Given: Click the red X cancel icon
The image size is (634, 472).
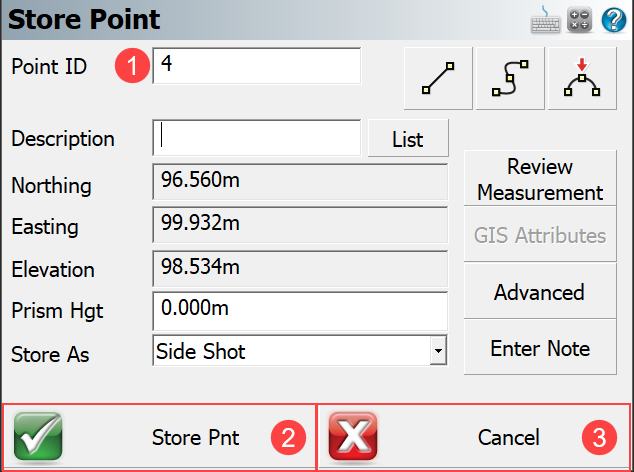Looking at the screenshot, I should 353,436.
